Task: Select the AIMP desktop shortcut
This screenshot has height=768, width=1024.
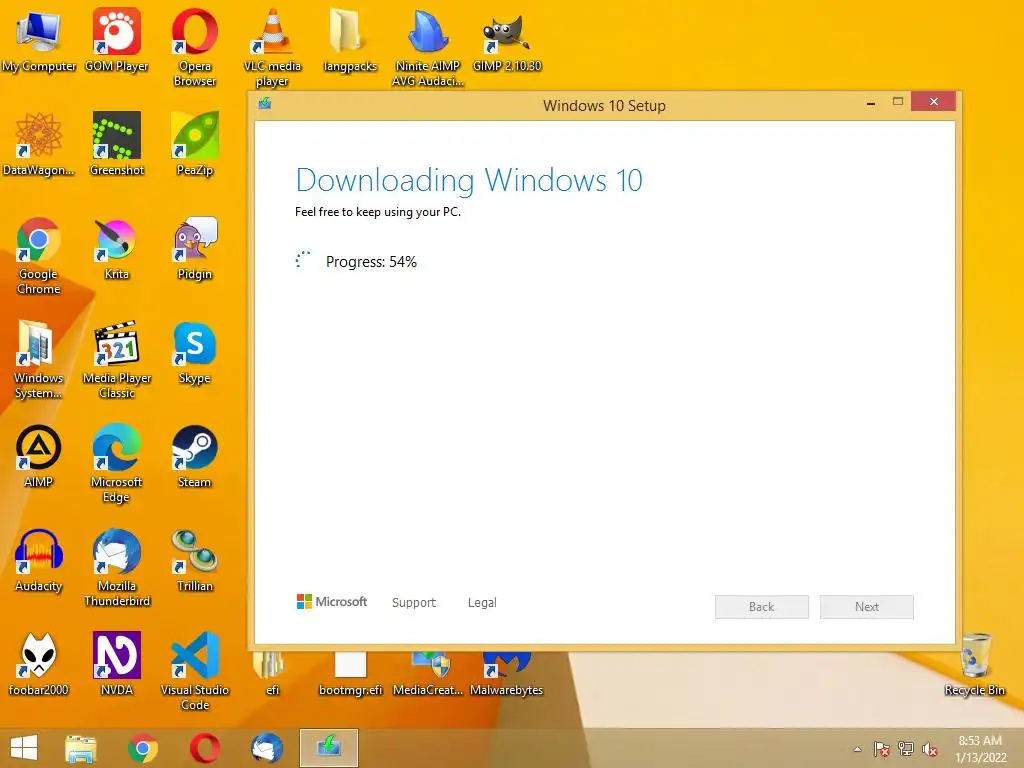Action: click(39, 456)
